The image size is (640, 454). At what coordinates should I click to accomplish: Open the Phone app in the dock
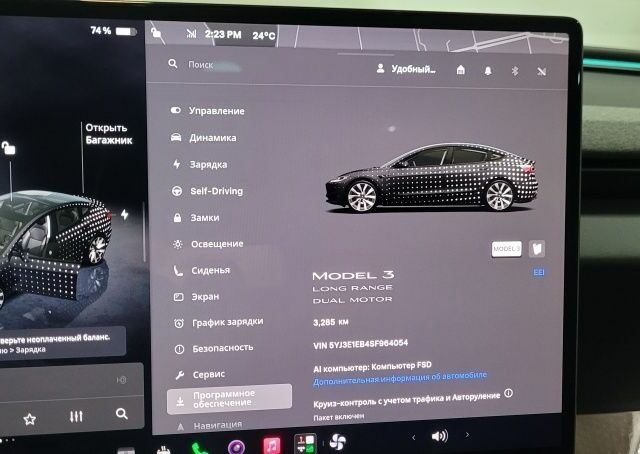(199, 448)
